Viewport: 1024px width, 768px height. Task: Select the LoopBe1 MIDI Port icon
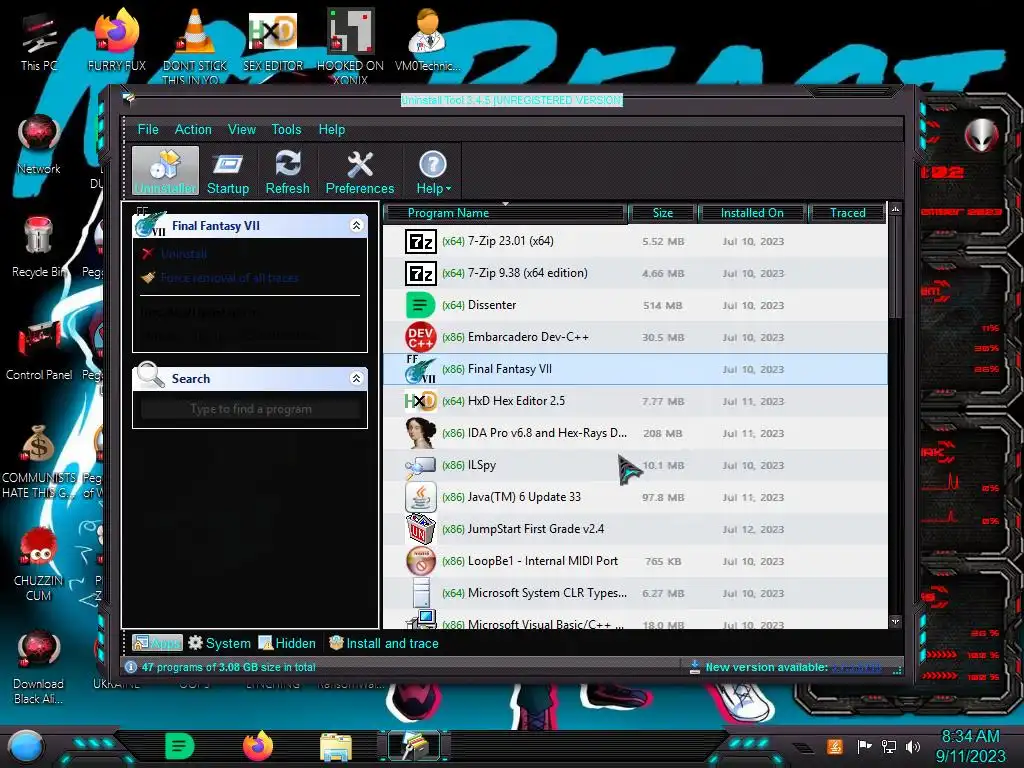(x=421, y=561)
